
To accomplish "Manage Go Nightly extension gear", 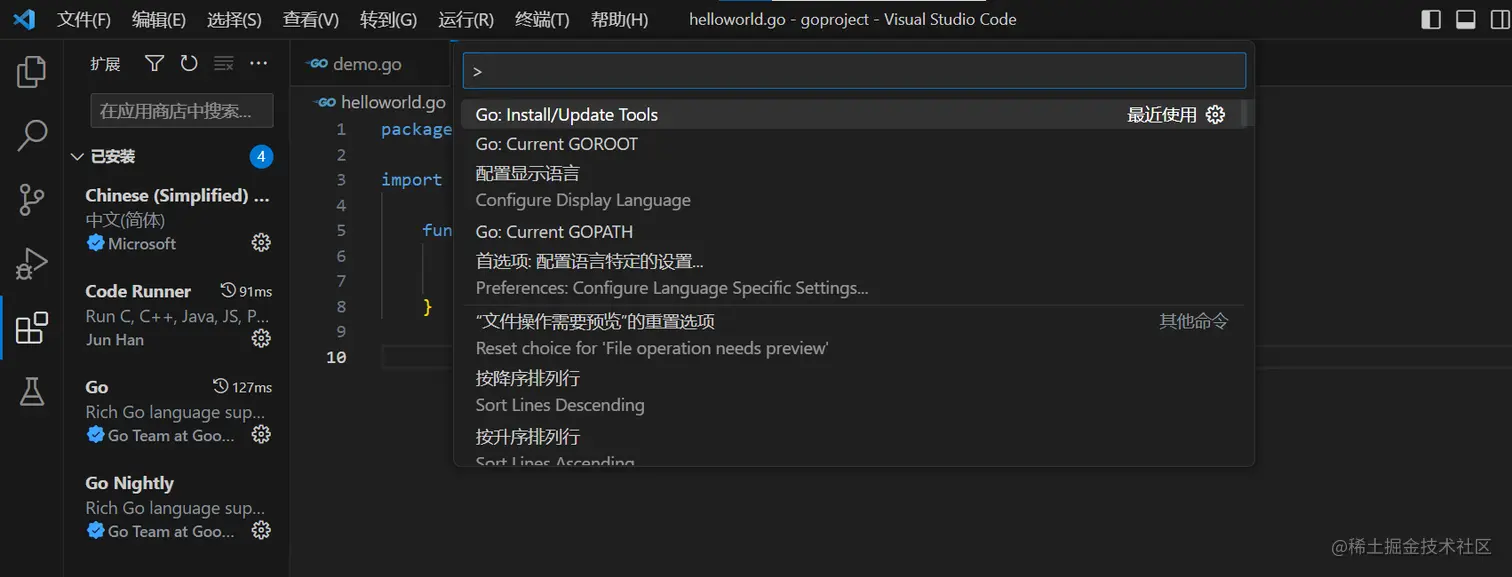I will click(261, 531).
